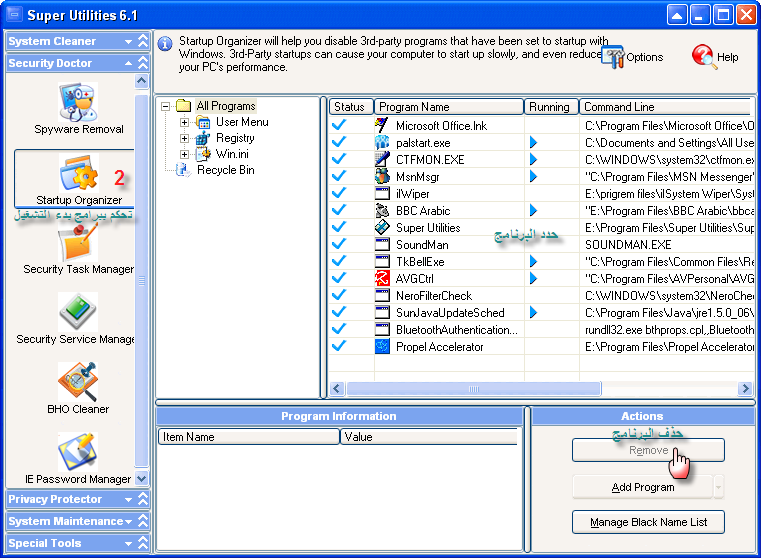Open IE Password Manager icon
761x558 pixels.
pos(78,452)
